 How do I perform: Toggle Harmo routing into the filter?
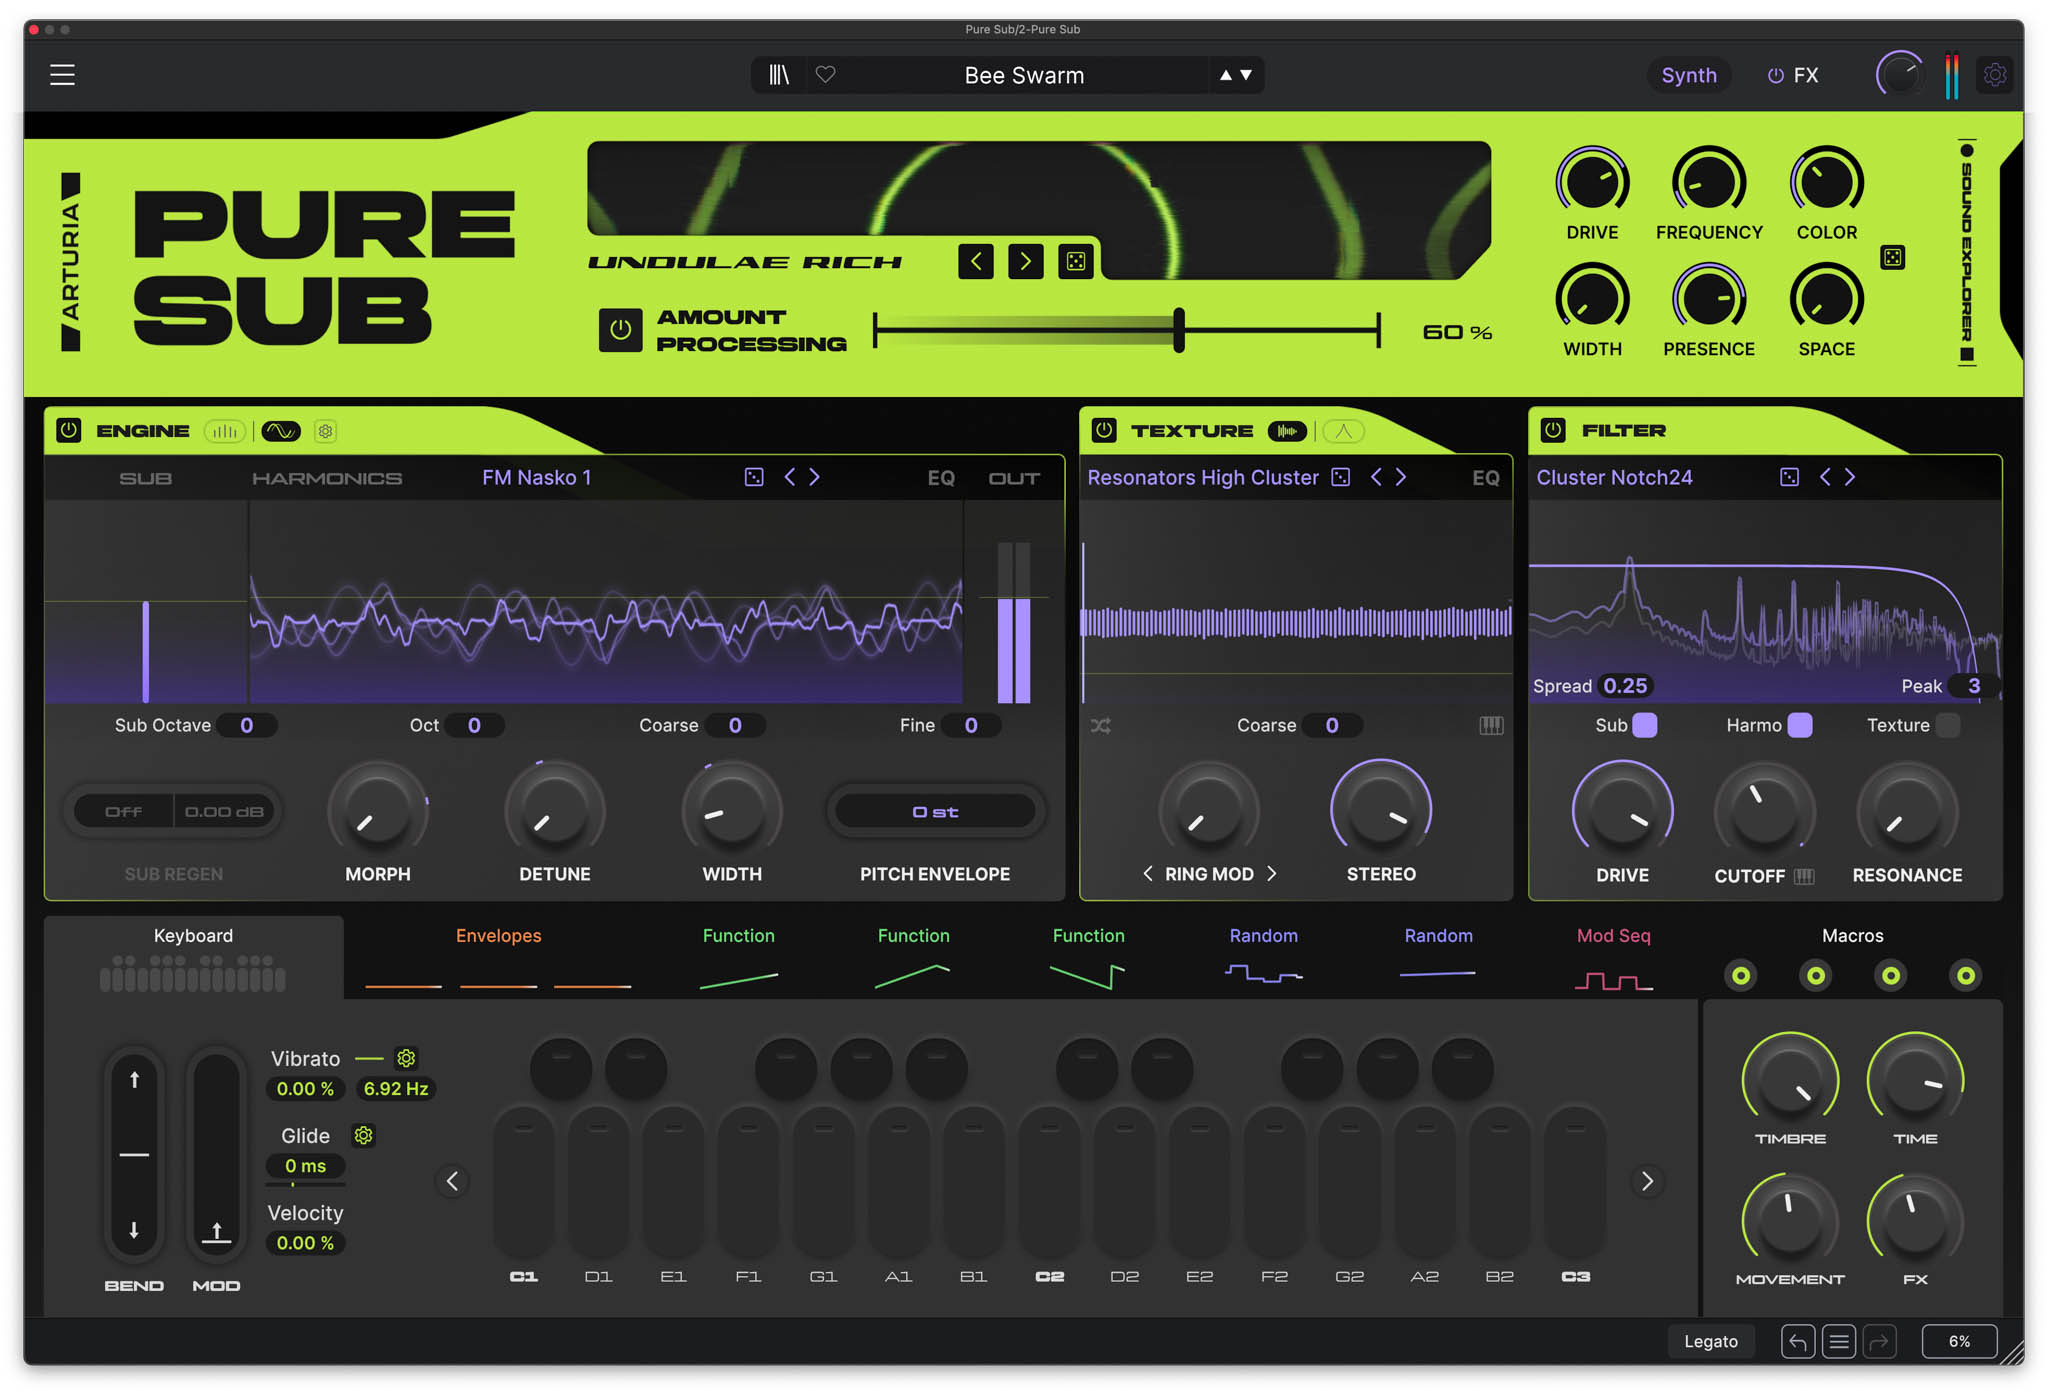(x=1799, y=725)
